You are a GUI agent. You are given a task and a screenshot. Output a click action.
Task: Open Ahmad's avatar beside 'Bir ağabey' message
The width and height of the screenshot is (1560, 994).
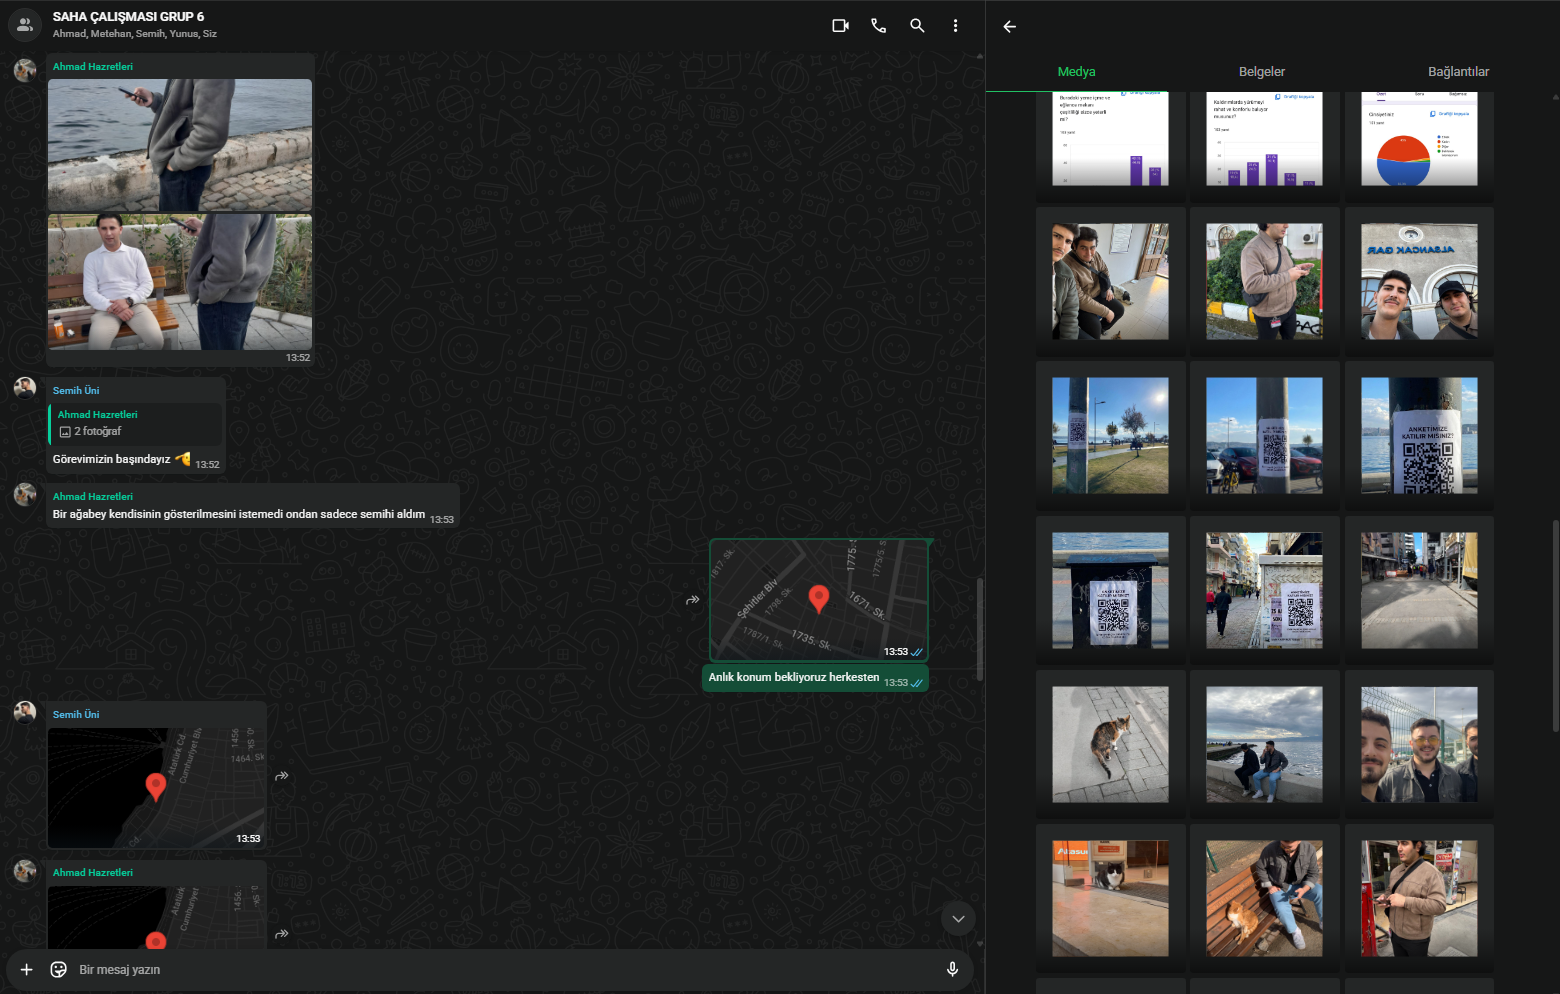point(25,494)
